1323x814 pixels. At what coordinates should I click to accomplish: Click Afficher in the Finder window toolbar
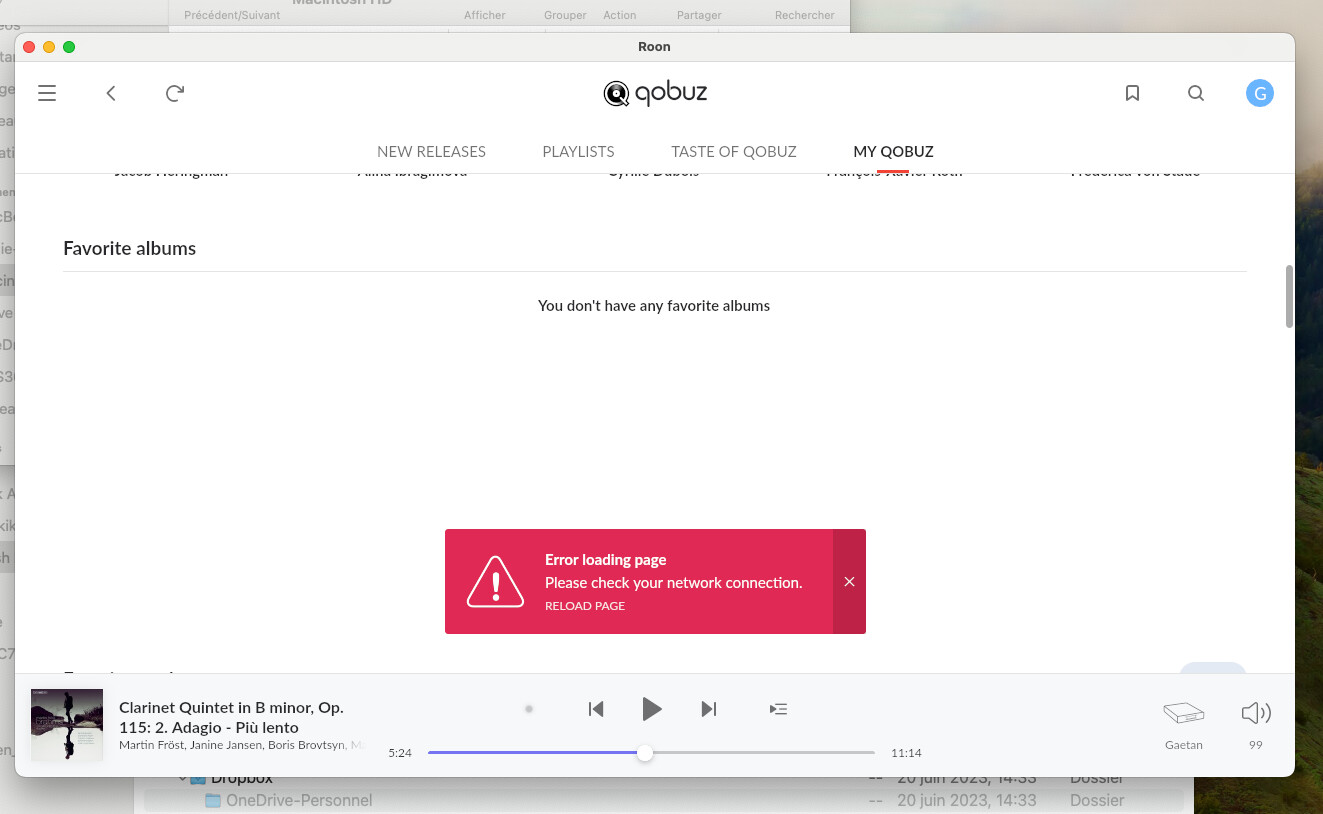(485, 15)
